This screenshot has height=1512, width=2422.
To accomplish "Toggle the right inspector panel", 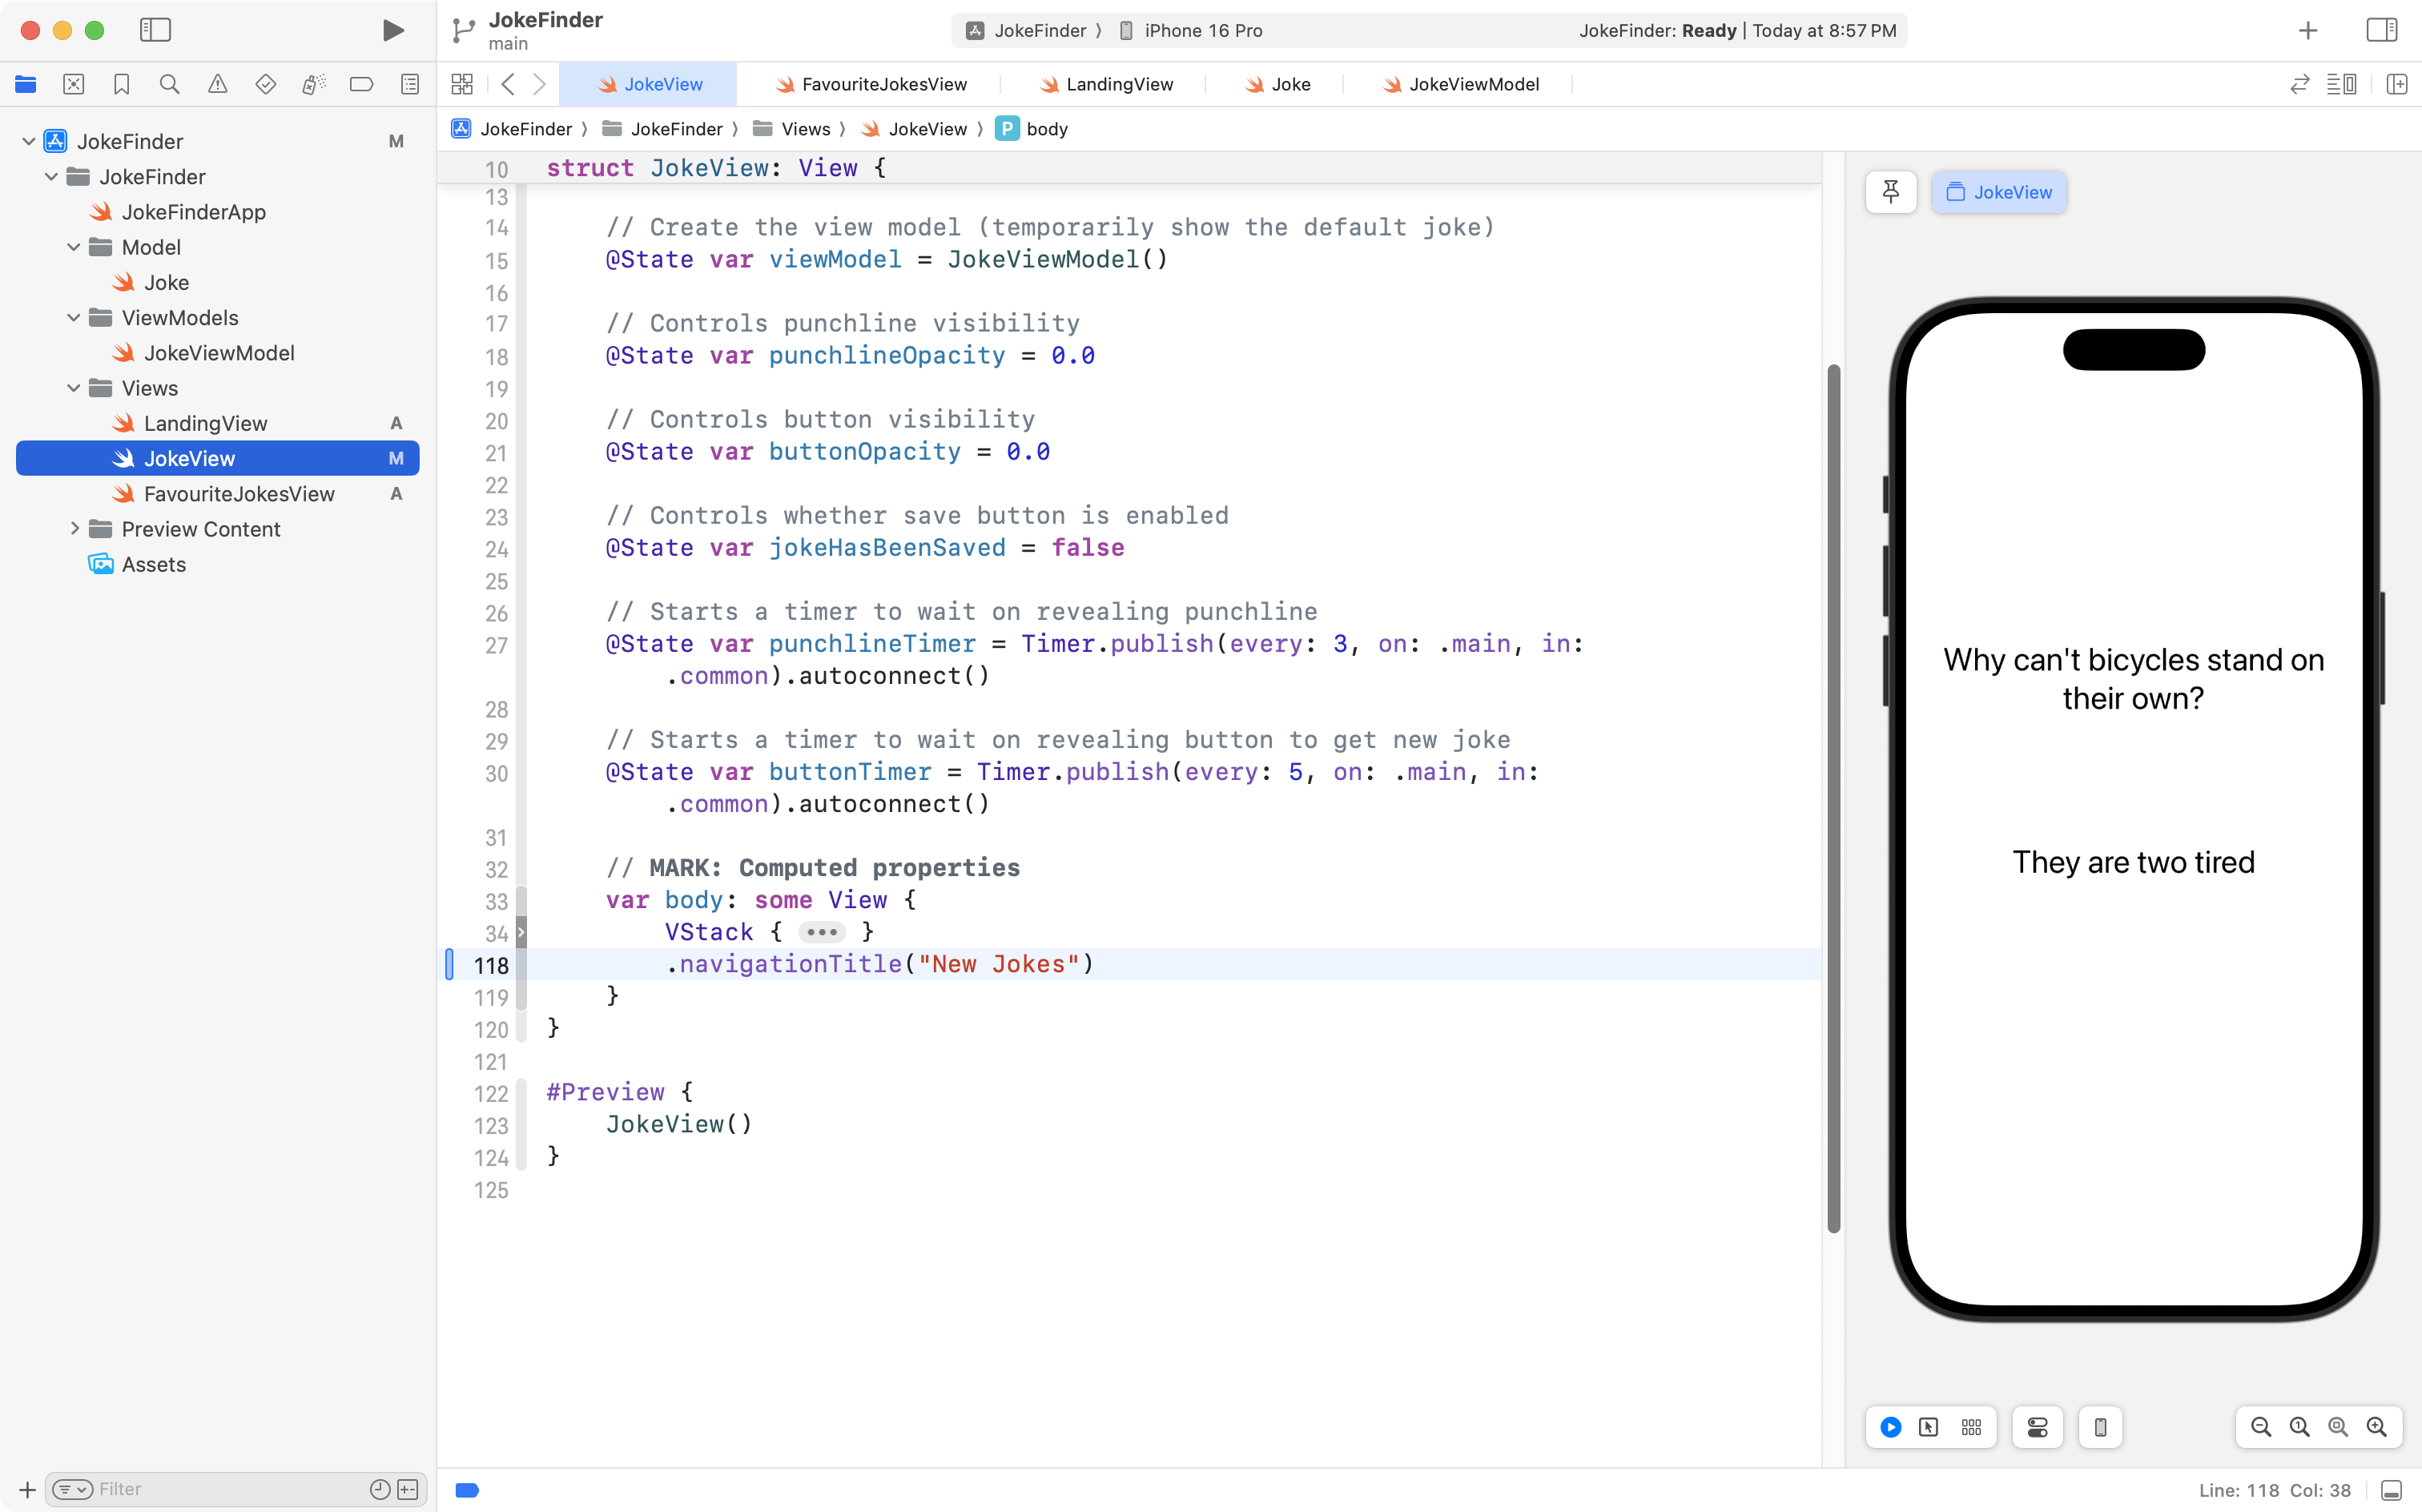I will [2382, 30].
